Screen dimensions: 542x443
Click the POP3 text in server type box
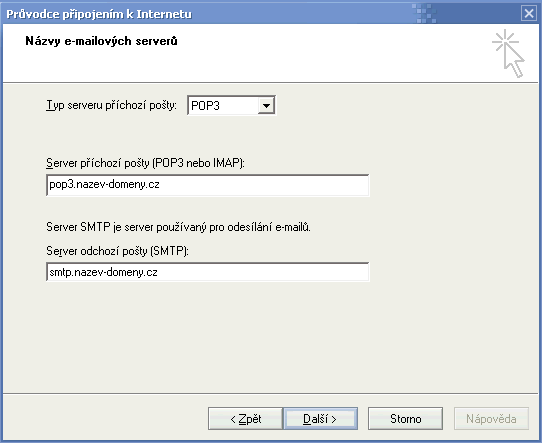(x=205, y=105)
